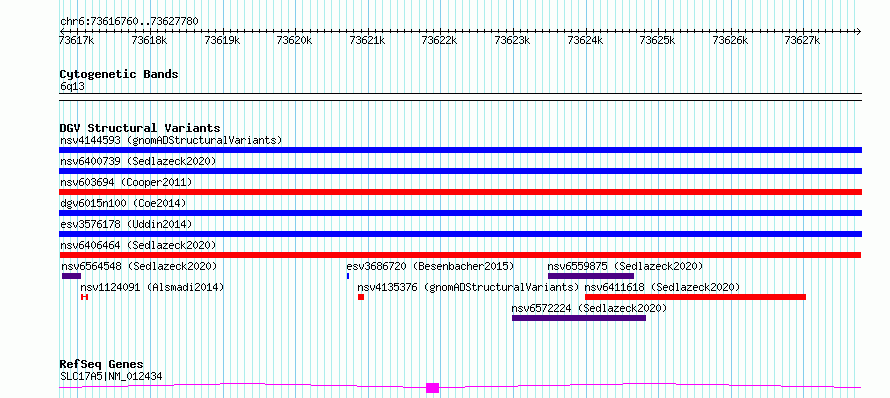Click the small purple nsv6564548 variant bar
The height and width of the screenshot is (398, 890).
click(x=72, y=276)
